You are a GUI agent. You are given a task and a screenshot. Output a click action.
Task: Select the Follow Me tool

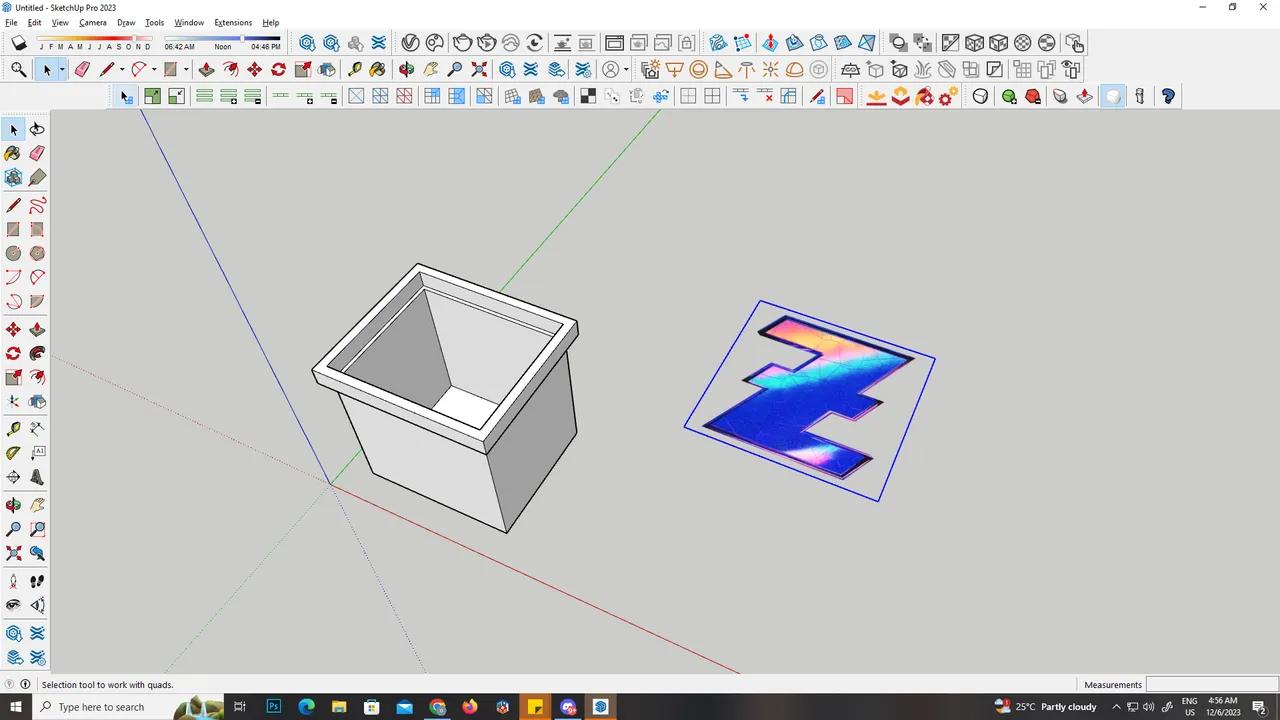[37, 354]
